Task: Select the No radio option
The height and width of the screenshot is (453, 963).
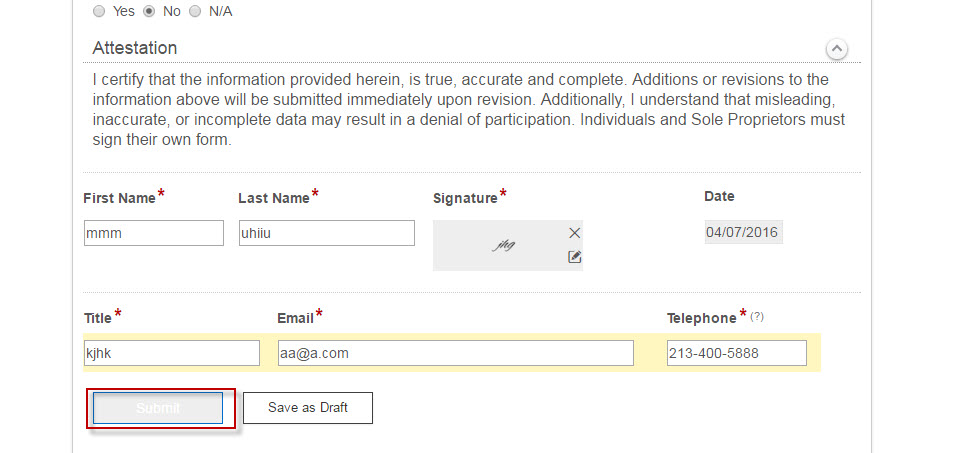Action: (x=149, y=12)
